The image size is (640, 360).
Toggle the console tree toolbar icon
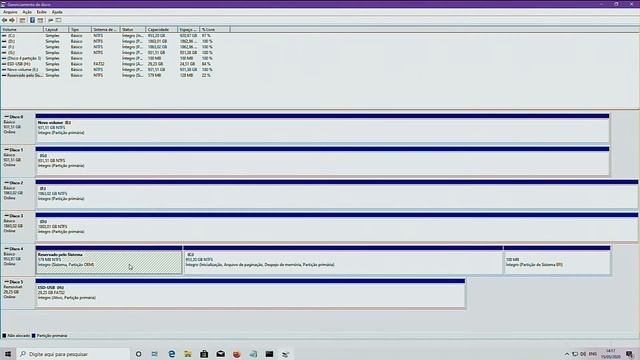pyautogui.click(x=22, y=20)
